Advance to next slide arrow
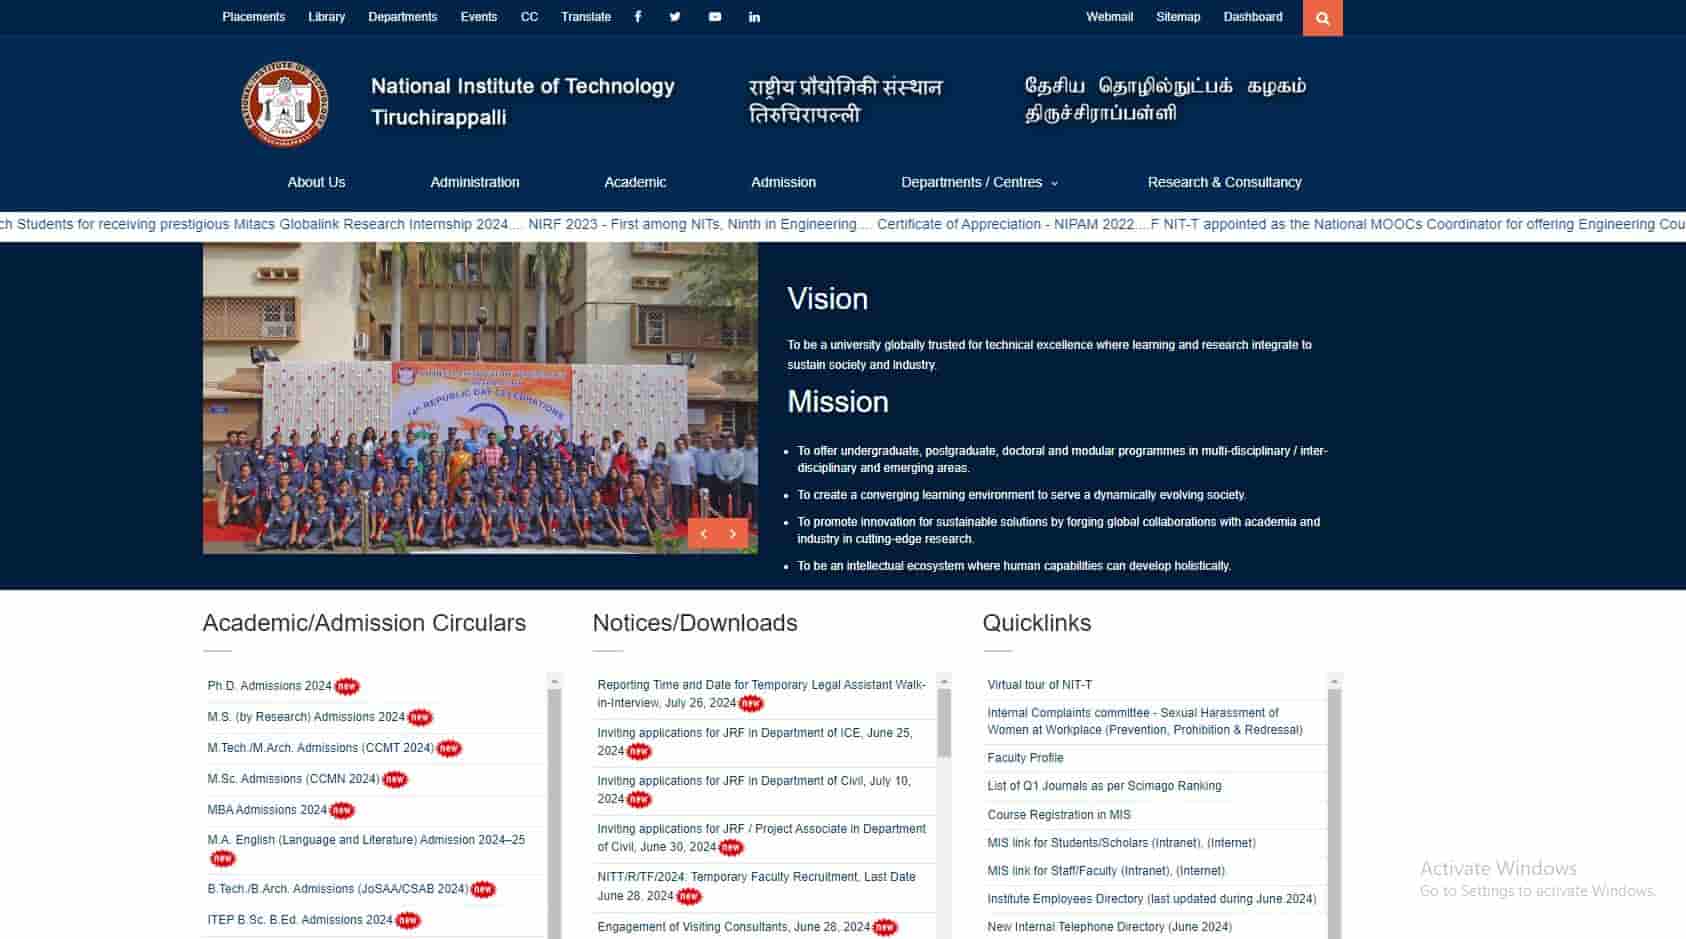The image size is (1686, 939). (x=733, y=534)
